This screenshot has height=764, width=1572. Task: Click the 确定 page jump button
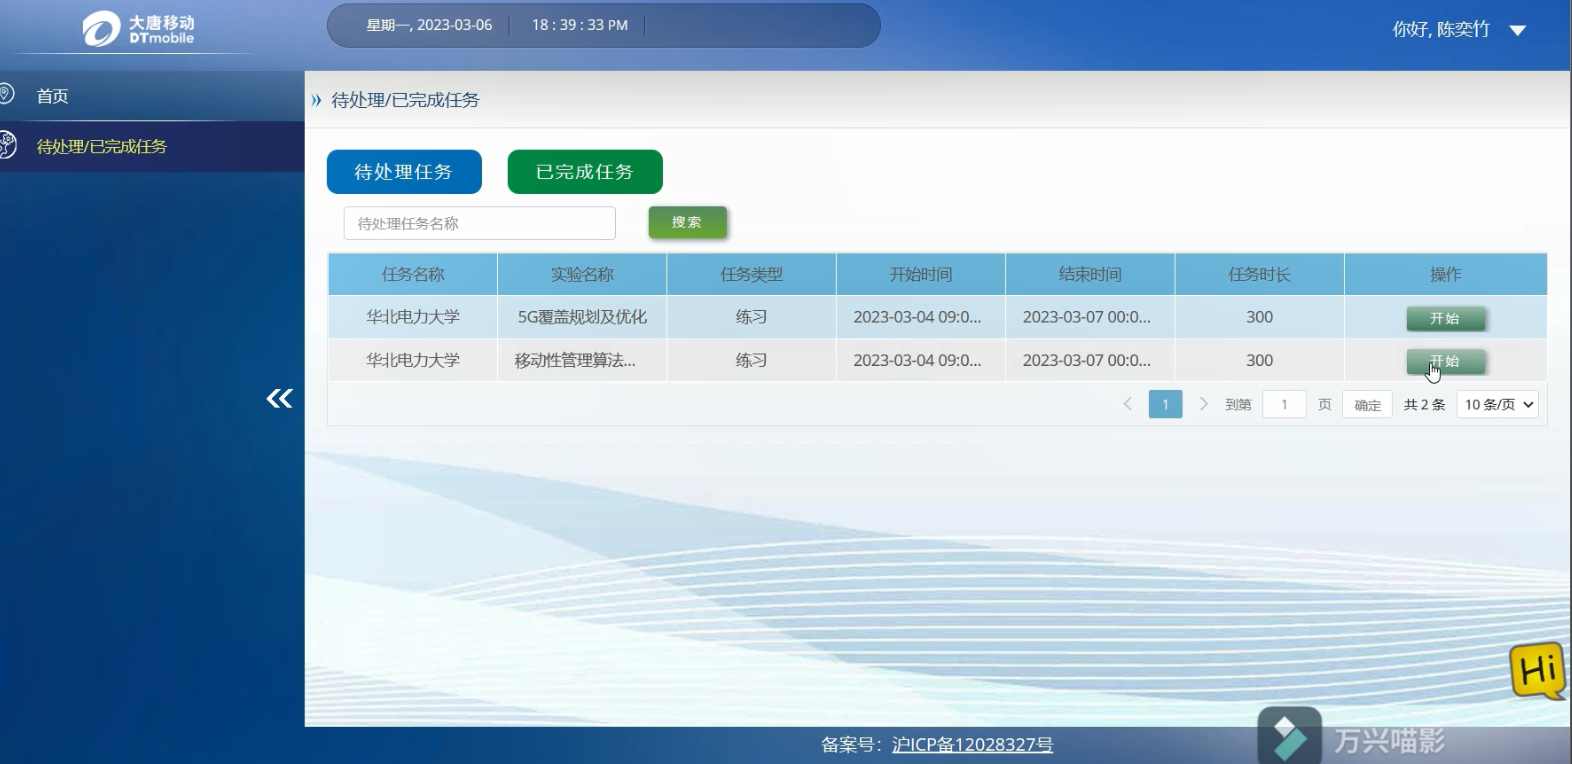pyautogui.click(x=1367, y=405)
